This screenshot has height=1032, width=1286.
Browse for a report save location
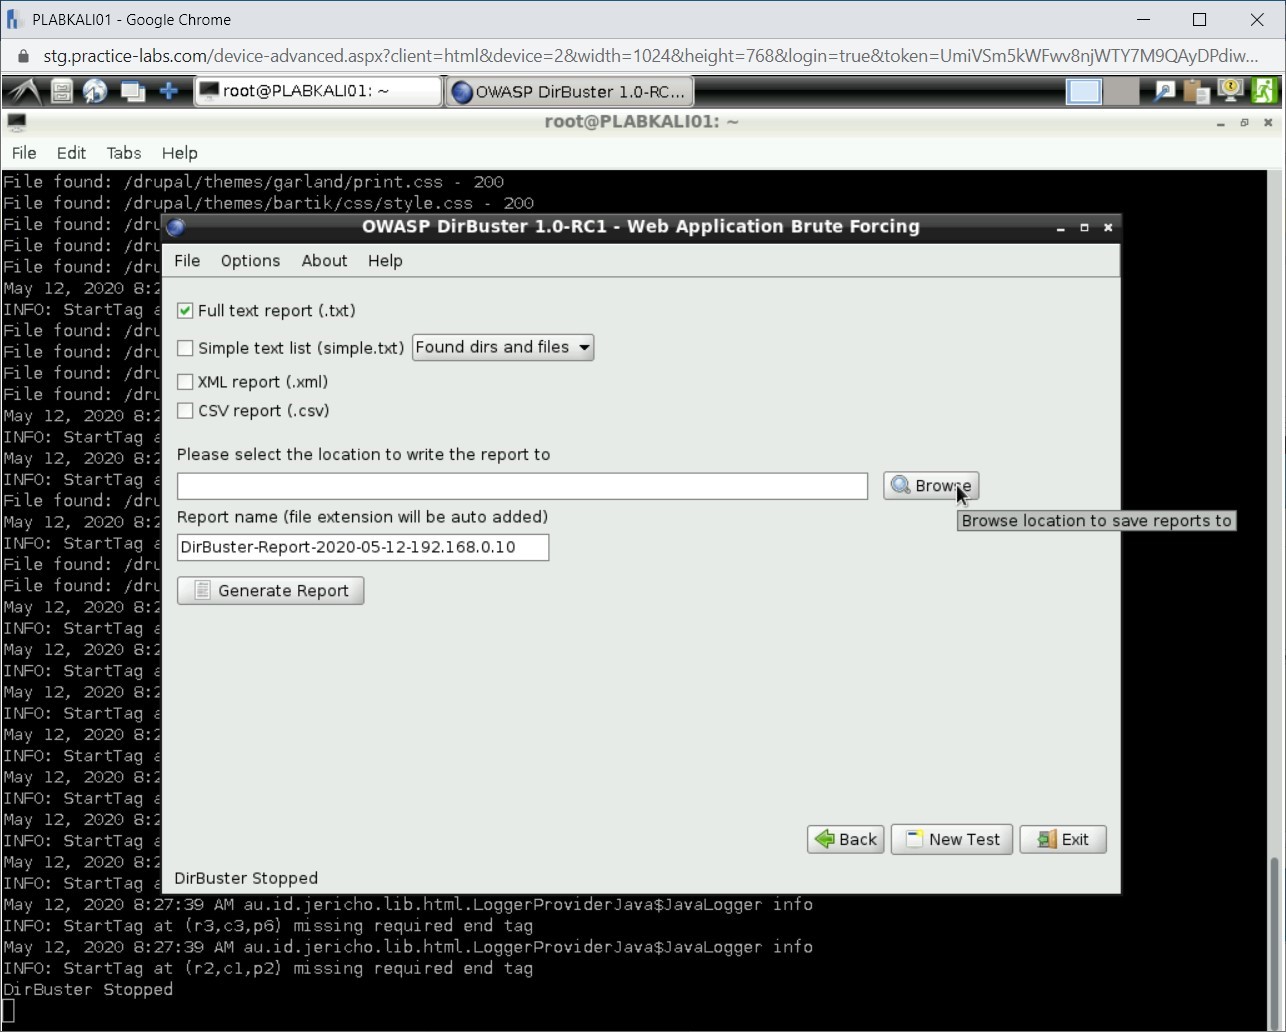[930, 485]
